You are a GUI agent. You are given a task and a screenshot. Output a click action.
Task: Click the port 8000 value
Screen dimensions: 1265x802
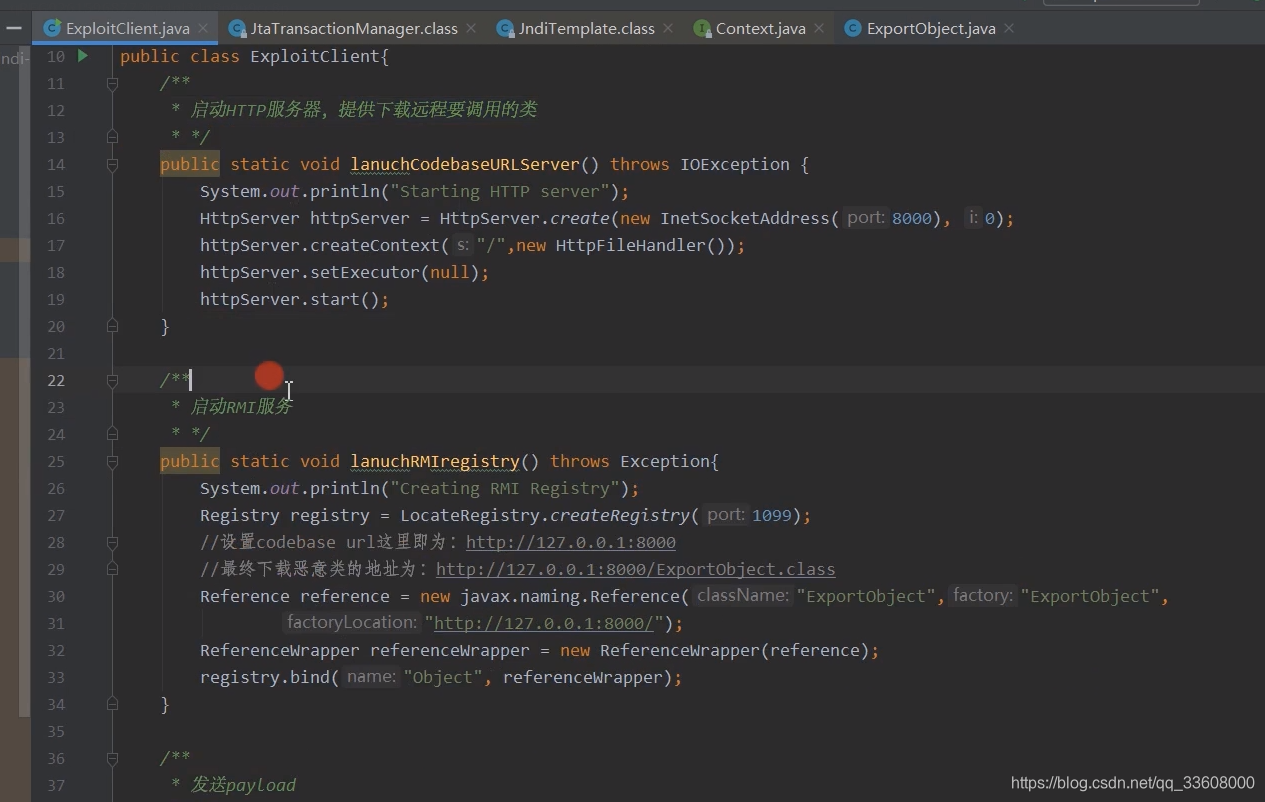coord(911,218)
